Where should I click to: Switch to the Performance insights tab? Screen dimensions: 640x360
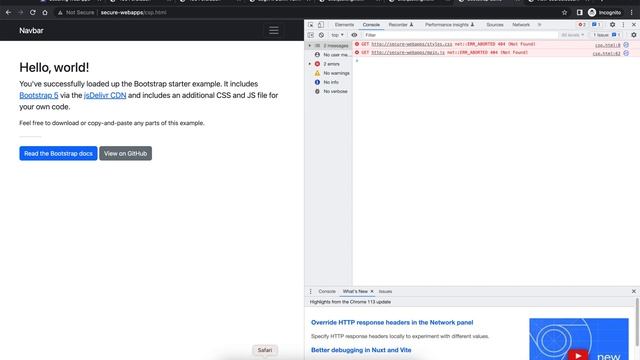tap(449, 25)
